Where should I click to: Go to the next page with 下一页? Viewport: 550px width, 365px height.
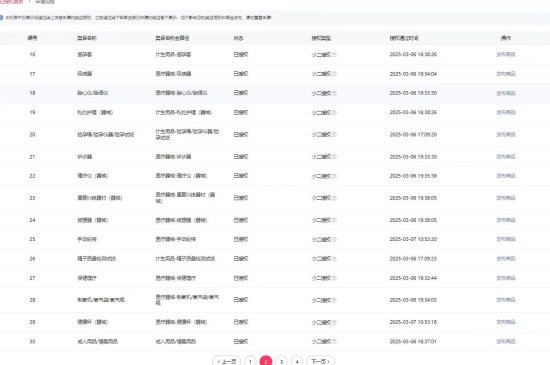[321, 361]
